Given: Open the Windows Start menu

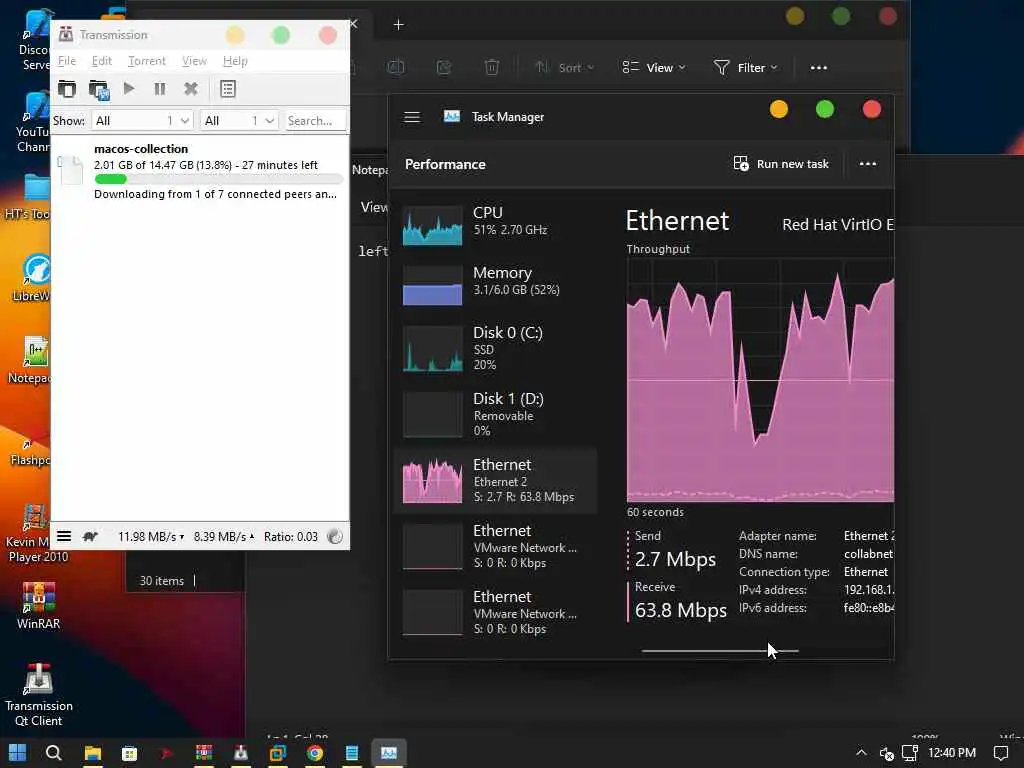Looking at the screenshot, I should pyautogui.click(x=18, y=752).
